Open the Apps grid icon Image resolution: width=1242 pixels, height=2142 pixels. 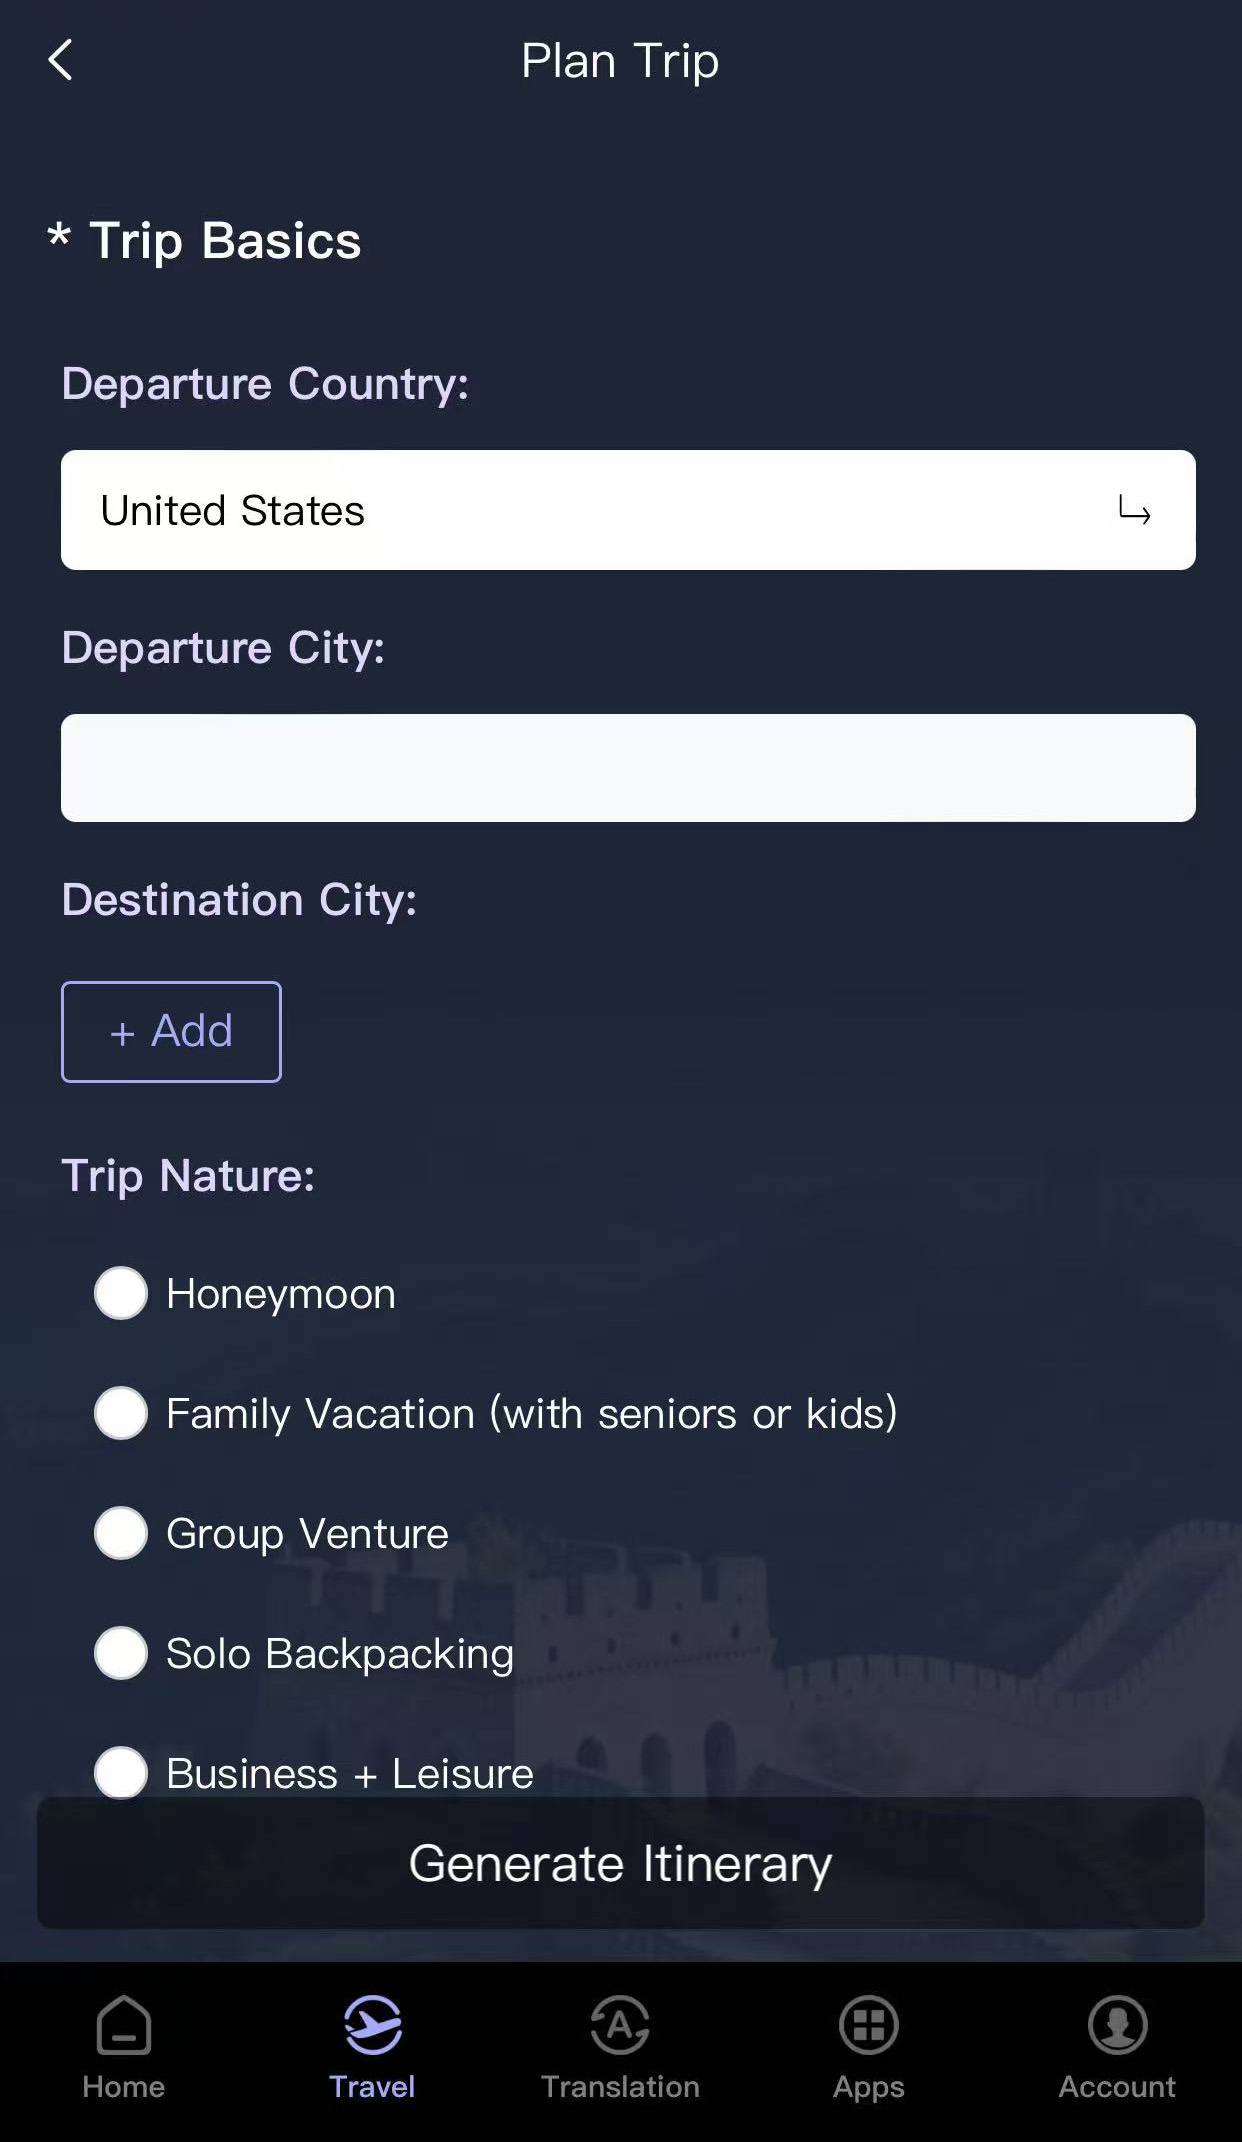tap(868, 2024)
